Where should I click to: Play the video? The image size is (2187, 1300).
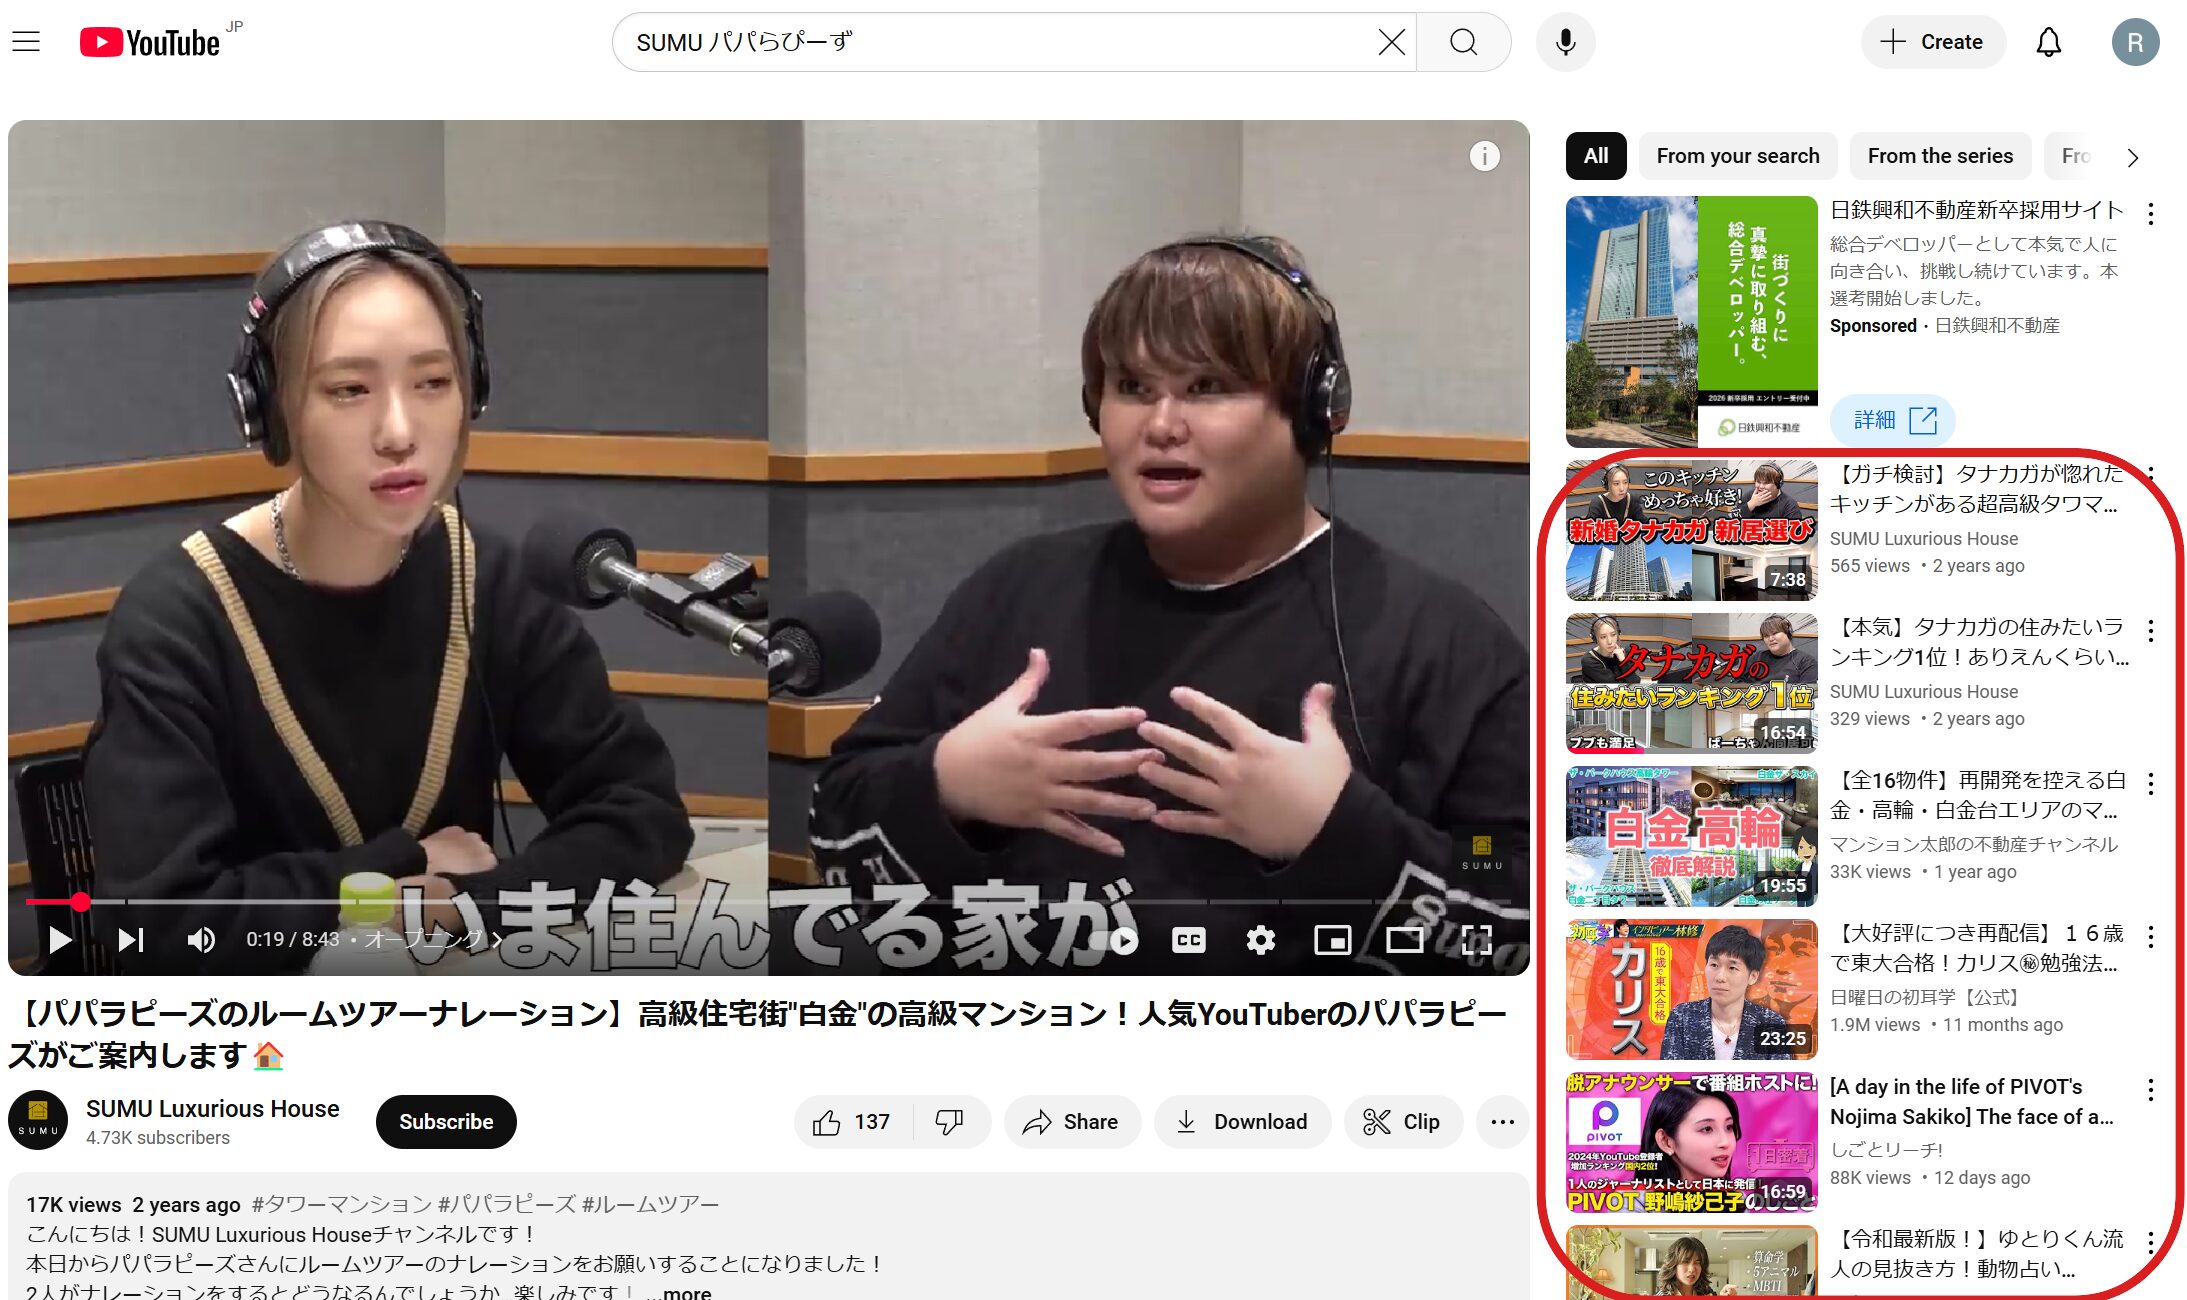(60, 940)
